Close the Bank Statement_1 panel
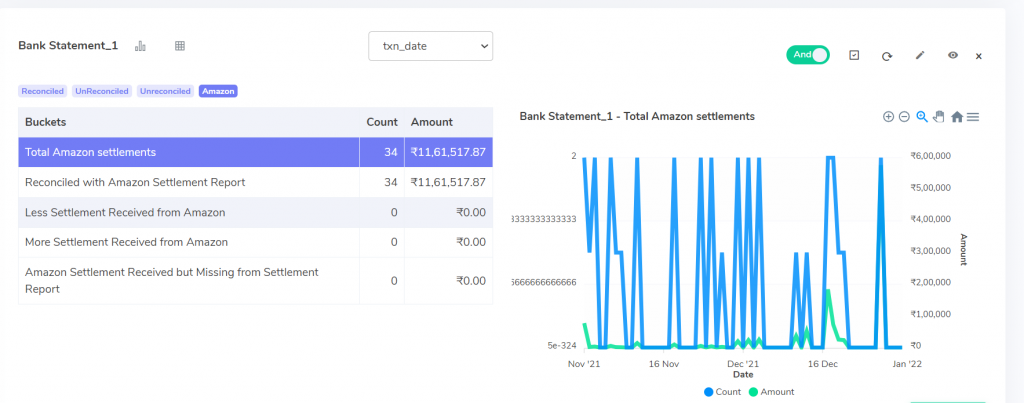 point(978,56)
